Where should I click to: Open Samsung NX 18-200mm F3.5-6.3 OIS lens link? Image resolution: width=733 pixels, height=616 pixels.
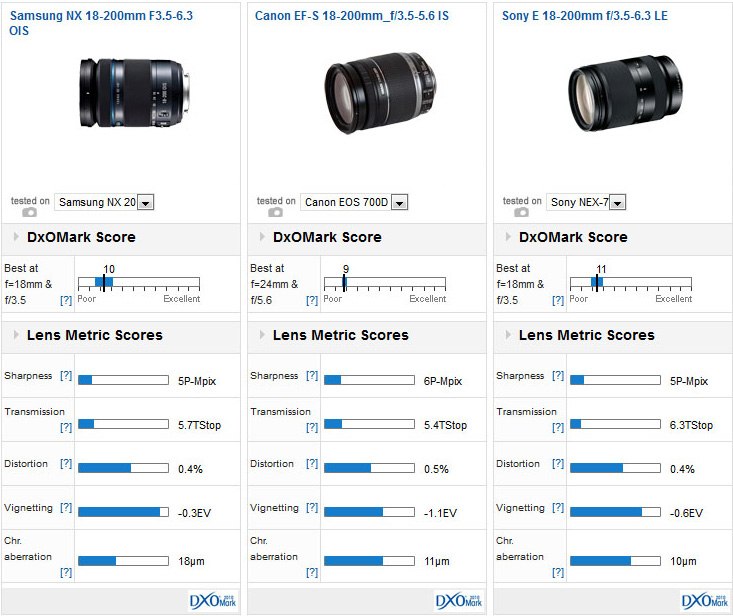coord(101,23)
